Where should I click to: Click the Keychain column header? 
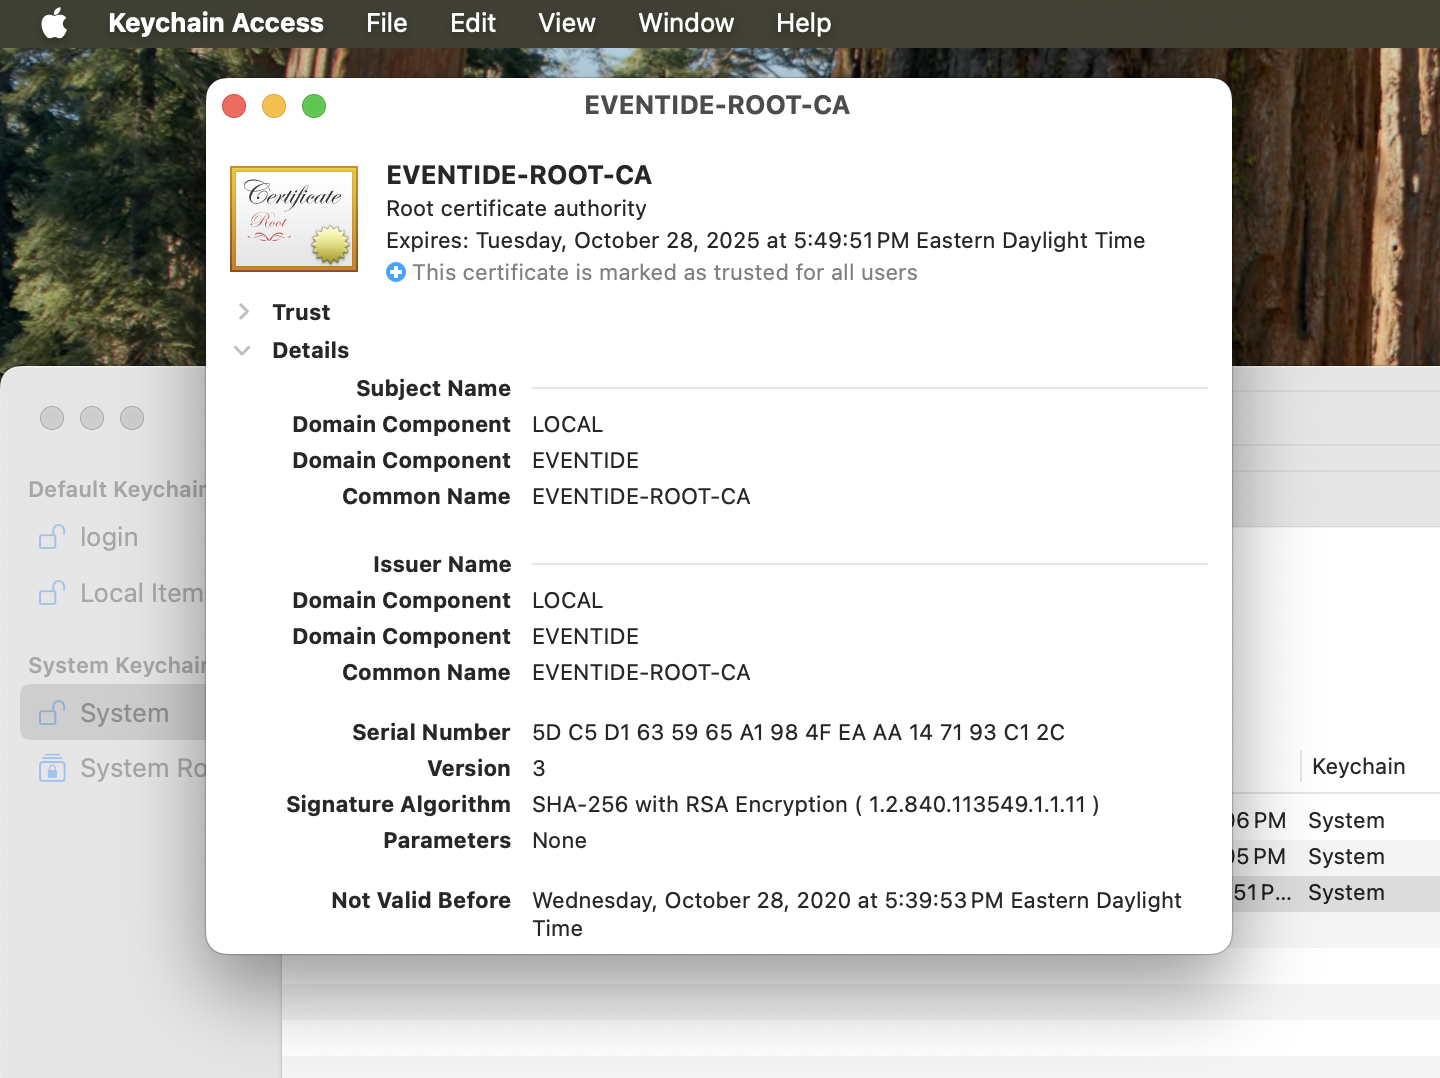[x=1358, y=766]
